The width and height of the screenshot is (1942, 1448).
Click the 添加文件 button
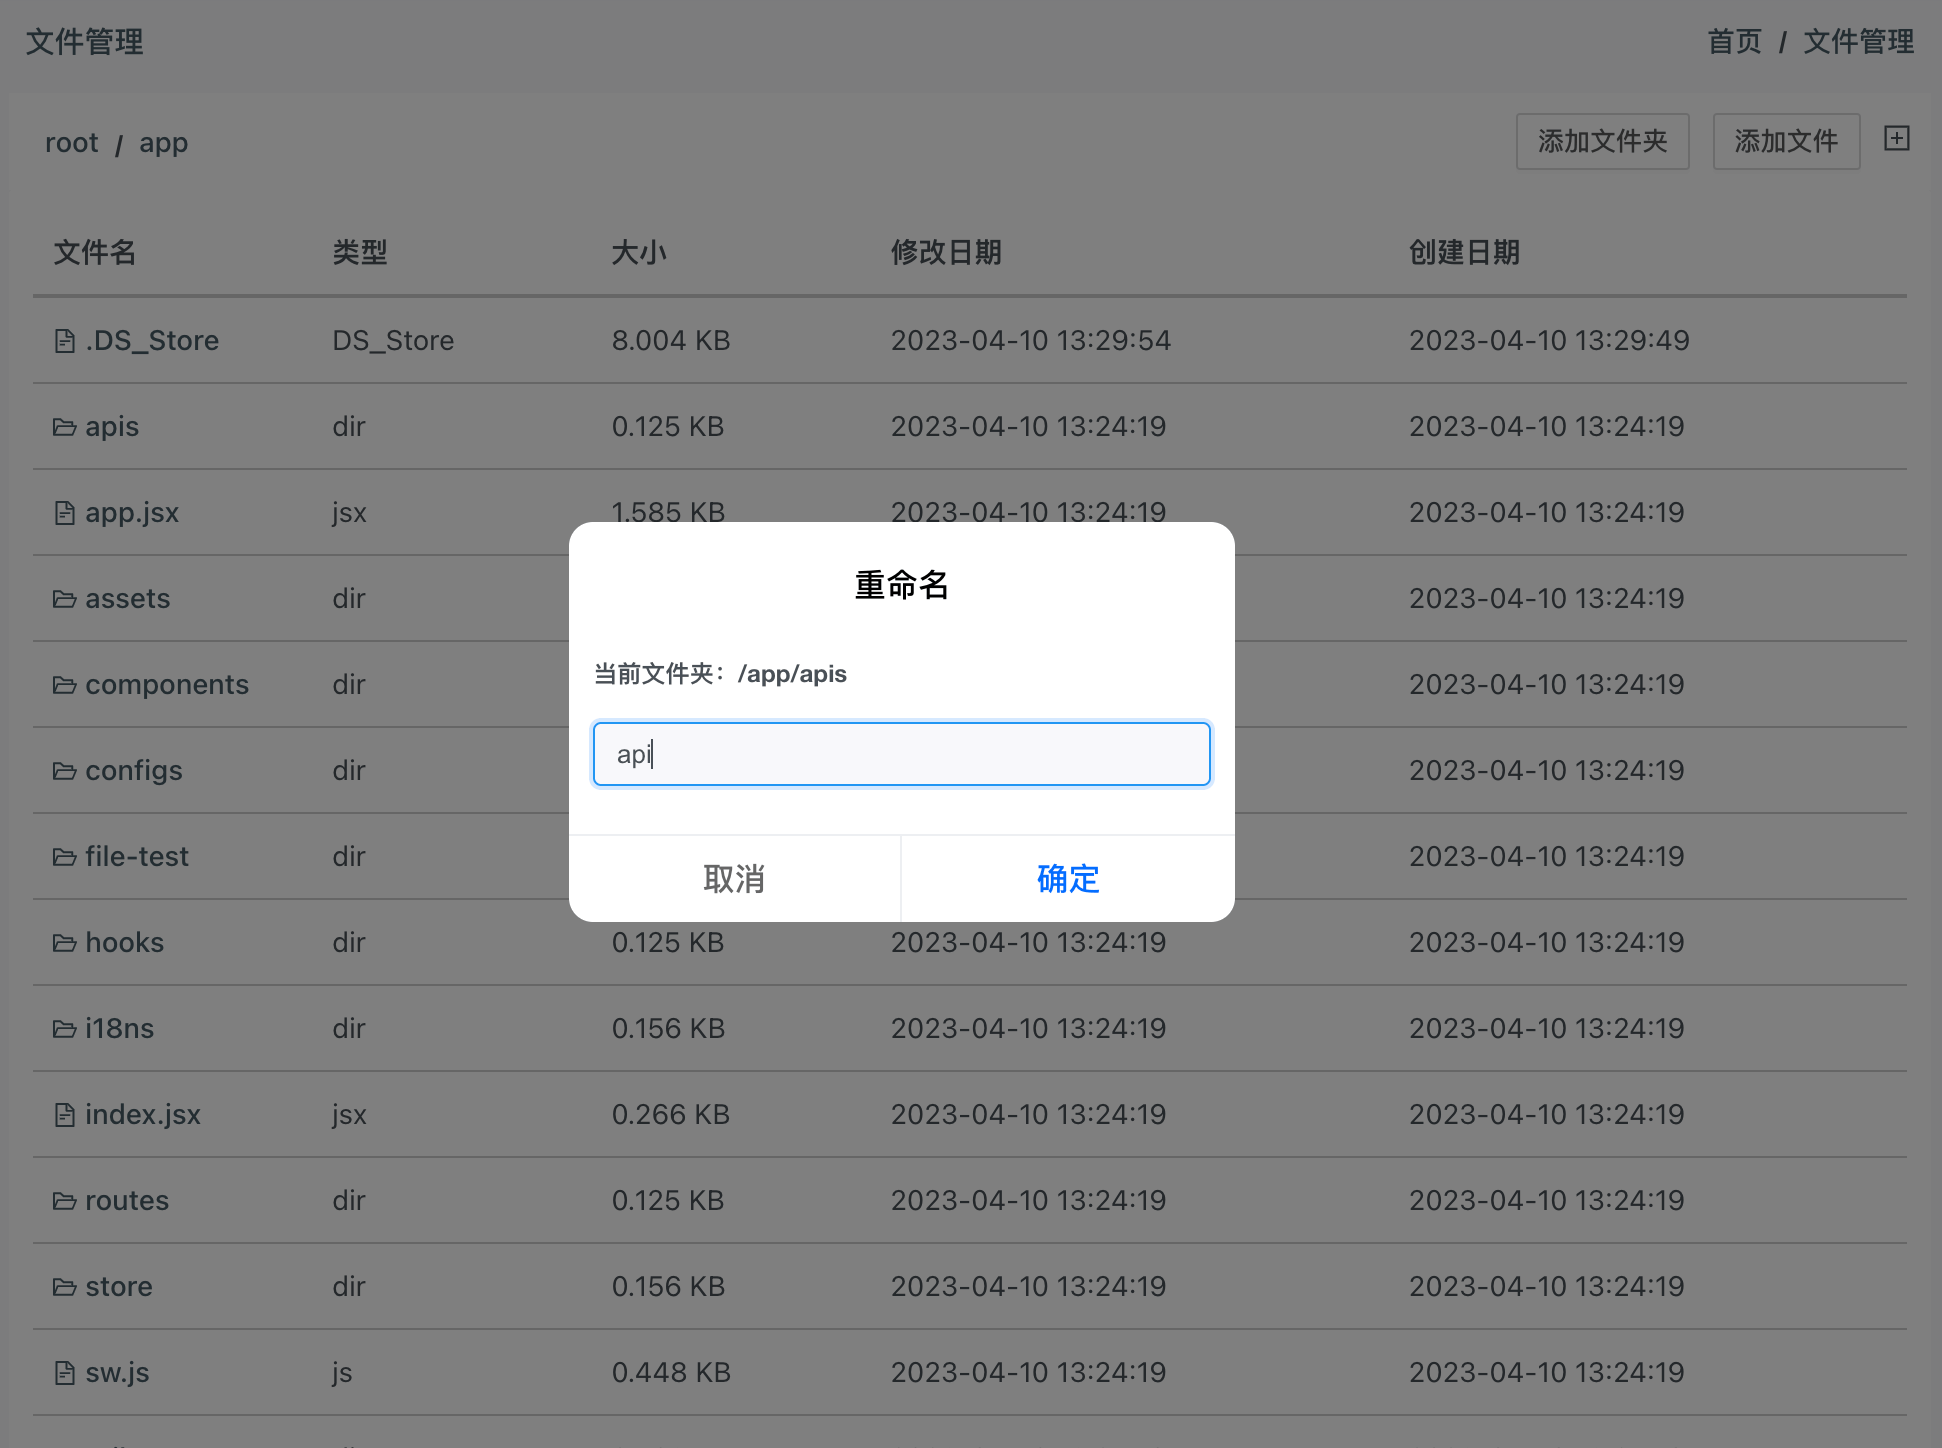click(1786, 142)
